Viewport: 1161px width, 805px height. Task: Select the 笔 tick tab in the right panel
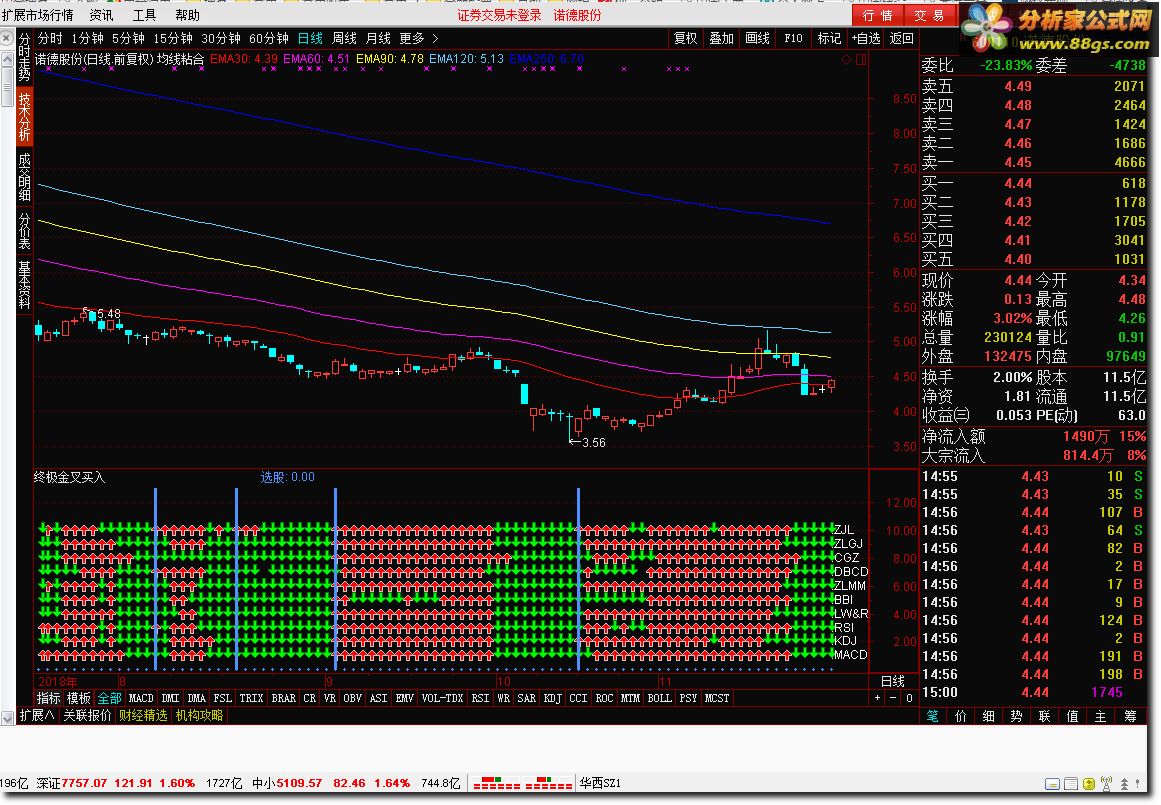(932, 716)
